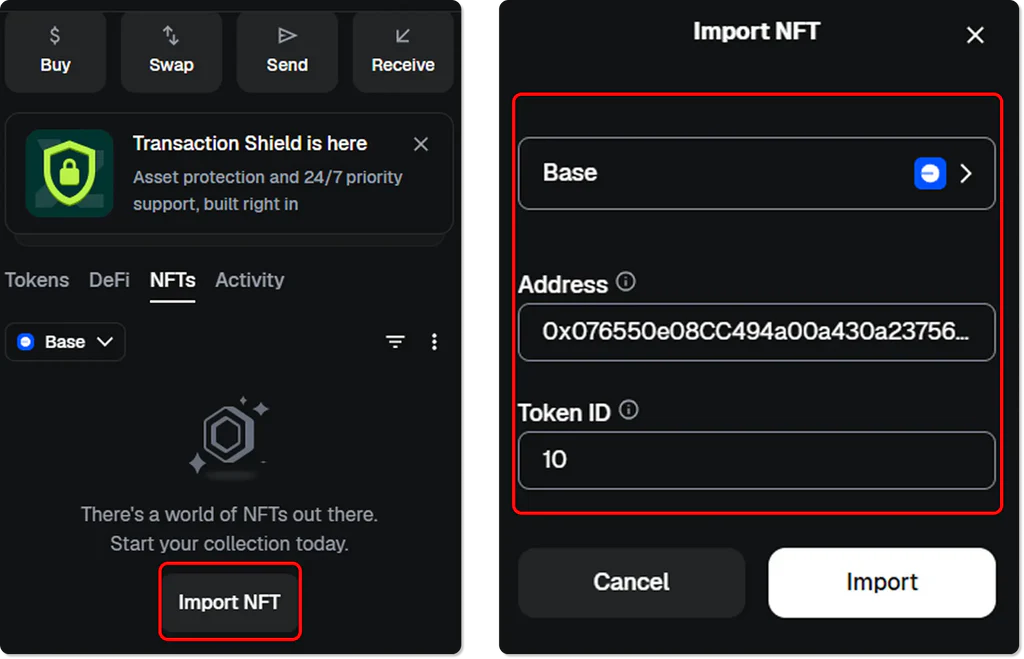
Task: Click the Swap arrows icon
Action: pos(171,36)
